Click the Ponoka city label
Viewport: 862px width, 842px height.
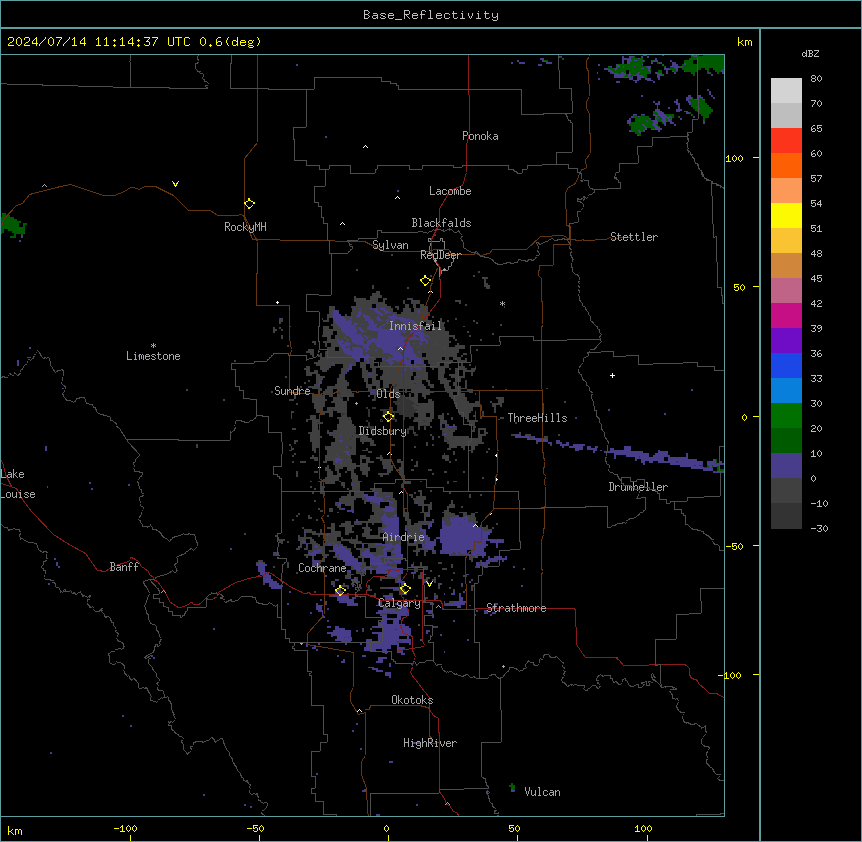[480, 136]
